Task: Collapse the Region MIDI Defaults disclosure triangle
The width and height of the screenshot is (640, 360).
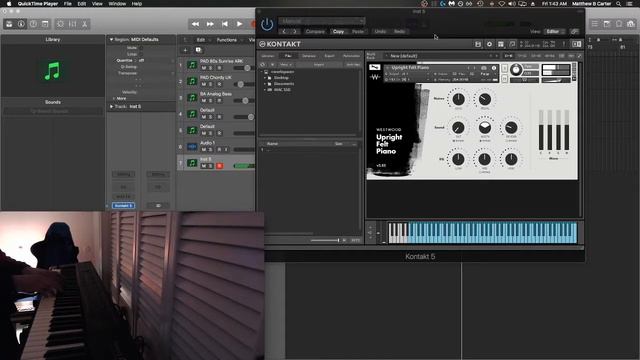Action: [111, 40]
